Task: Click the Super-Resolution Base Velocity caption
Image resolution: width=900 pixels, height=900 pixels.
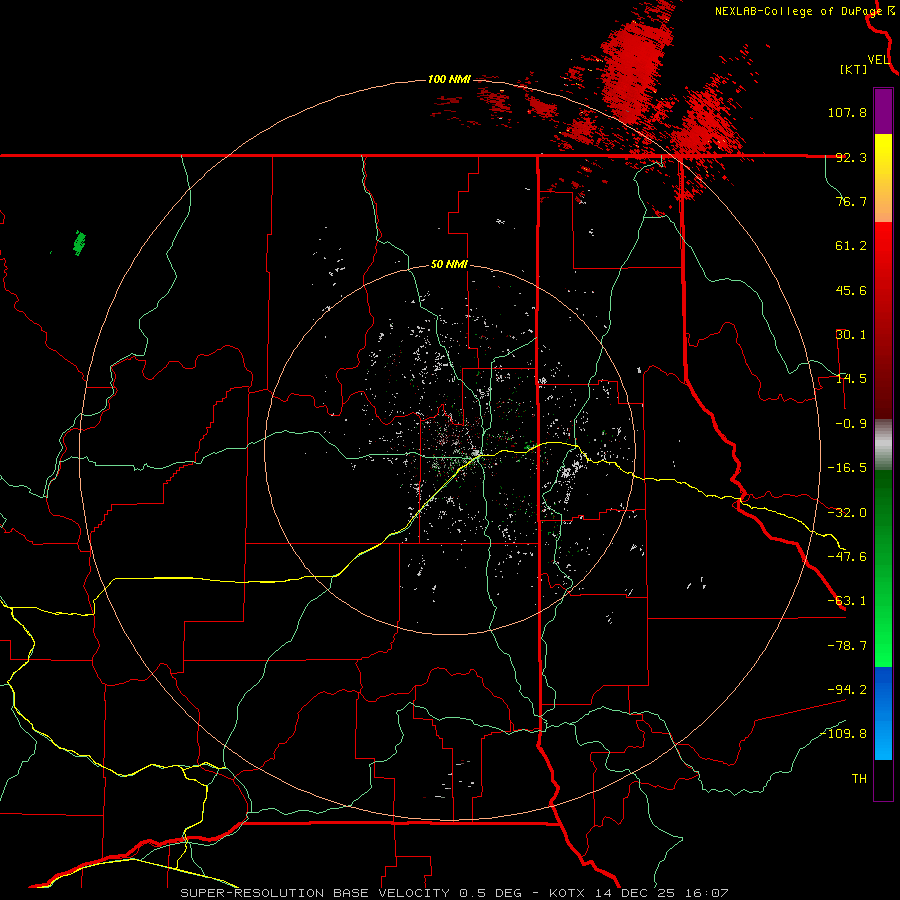Action: point(453,893)
